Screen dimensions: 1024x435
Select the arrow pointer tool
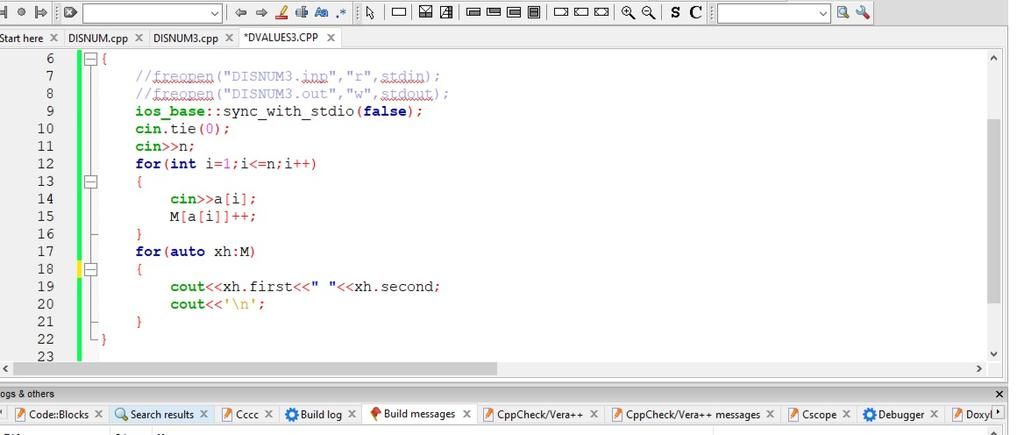pyautogui.click(x=370, y=12)
